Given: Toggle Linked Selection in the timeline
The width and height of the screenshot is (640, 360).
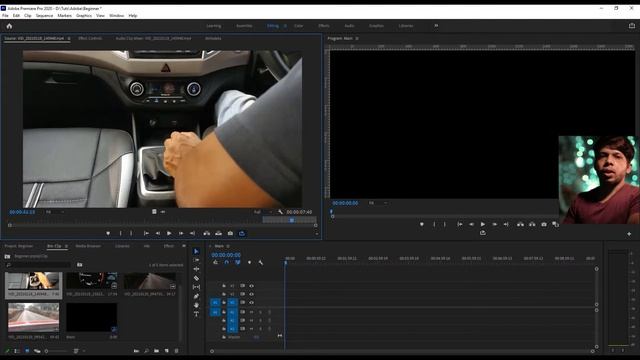Looking at the screenshot, I should coord(238,262).
